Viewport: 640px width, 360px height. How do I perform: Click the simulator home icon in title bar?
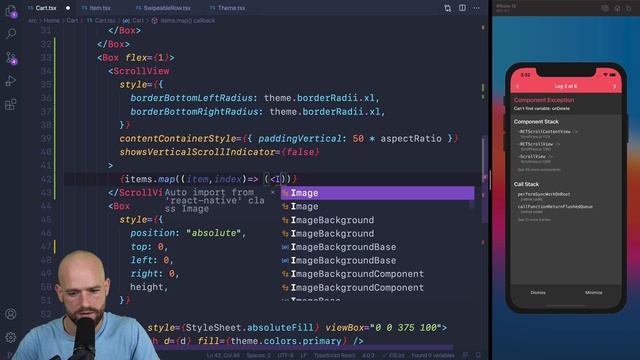click(x=617, y=8)
